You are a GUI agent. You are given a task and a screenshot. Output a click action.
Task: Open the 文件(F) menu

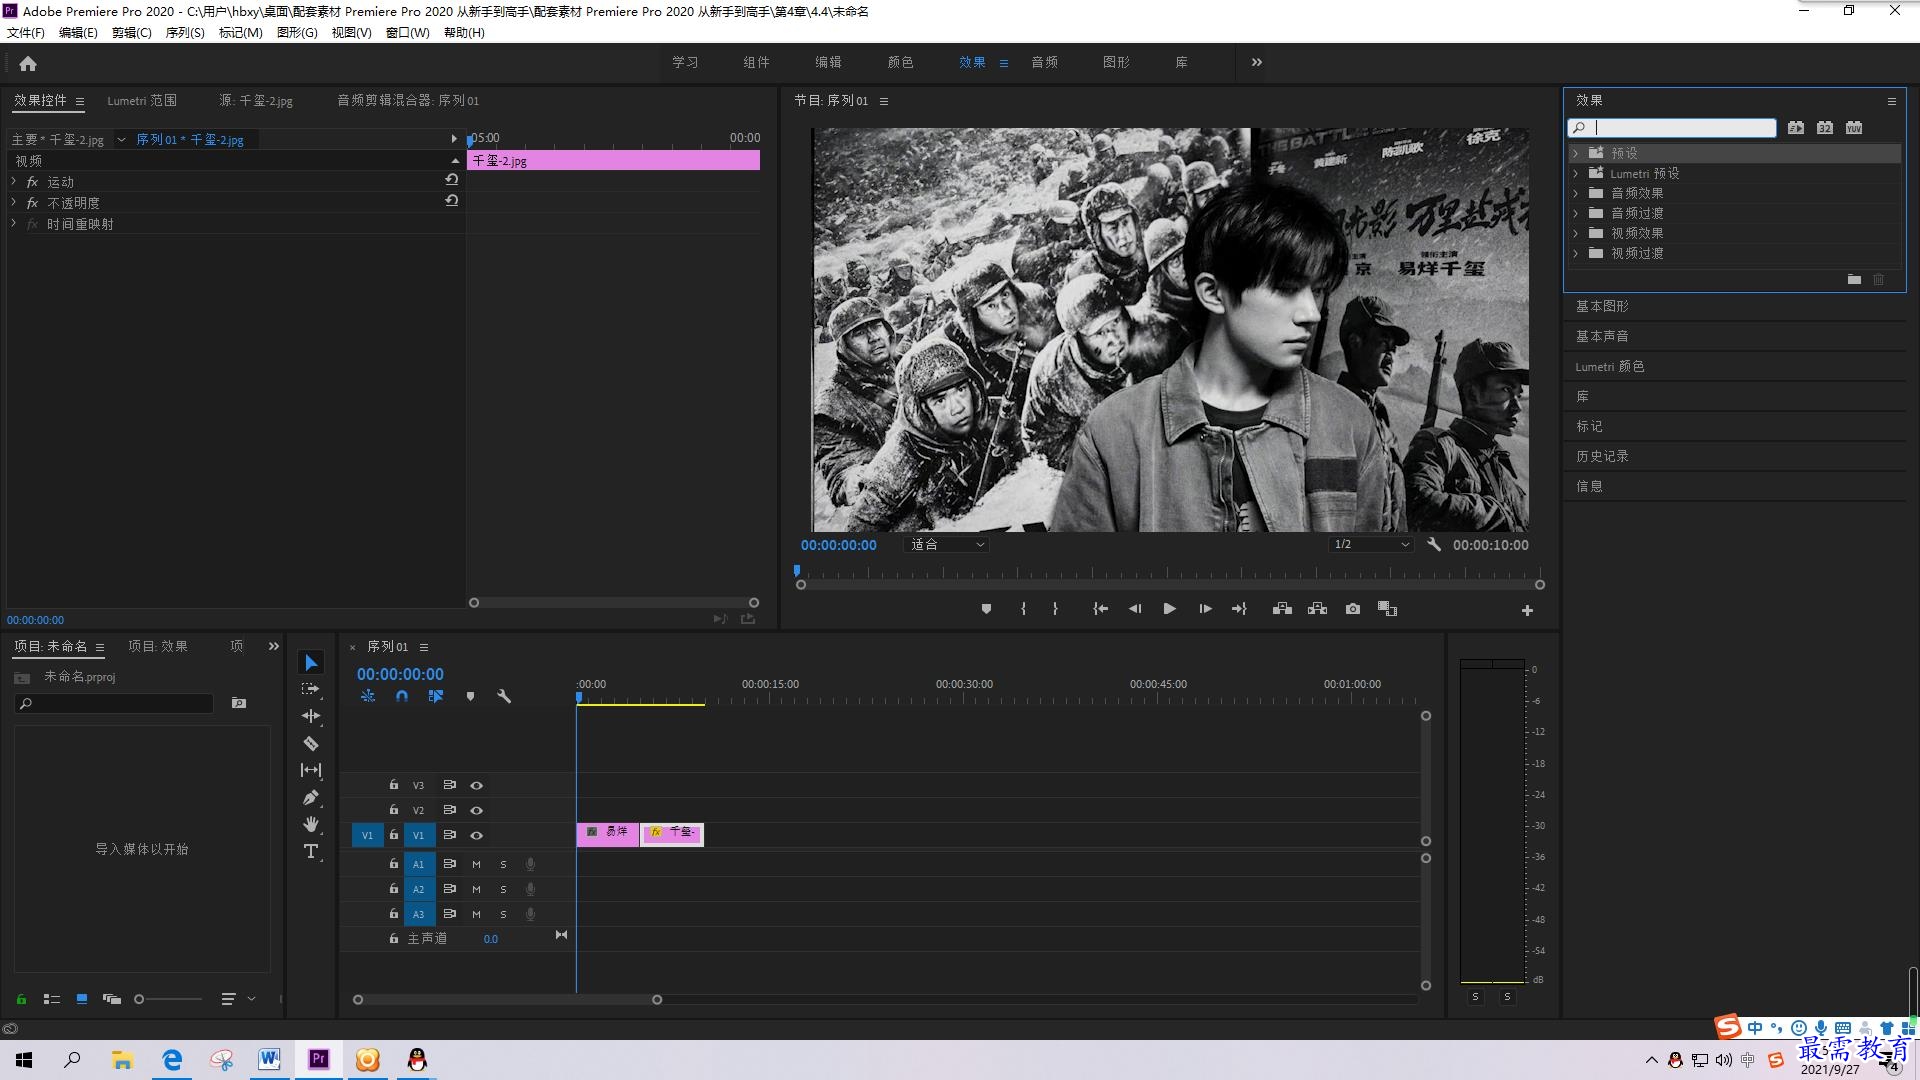click(26, 33)
